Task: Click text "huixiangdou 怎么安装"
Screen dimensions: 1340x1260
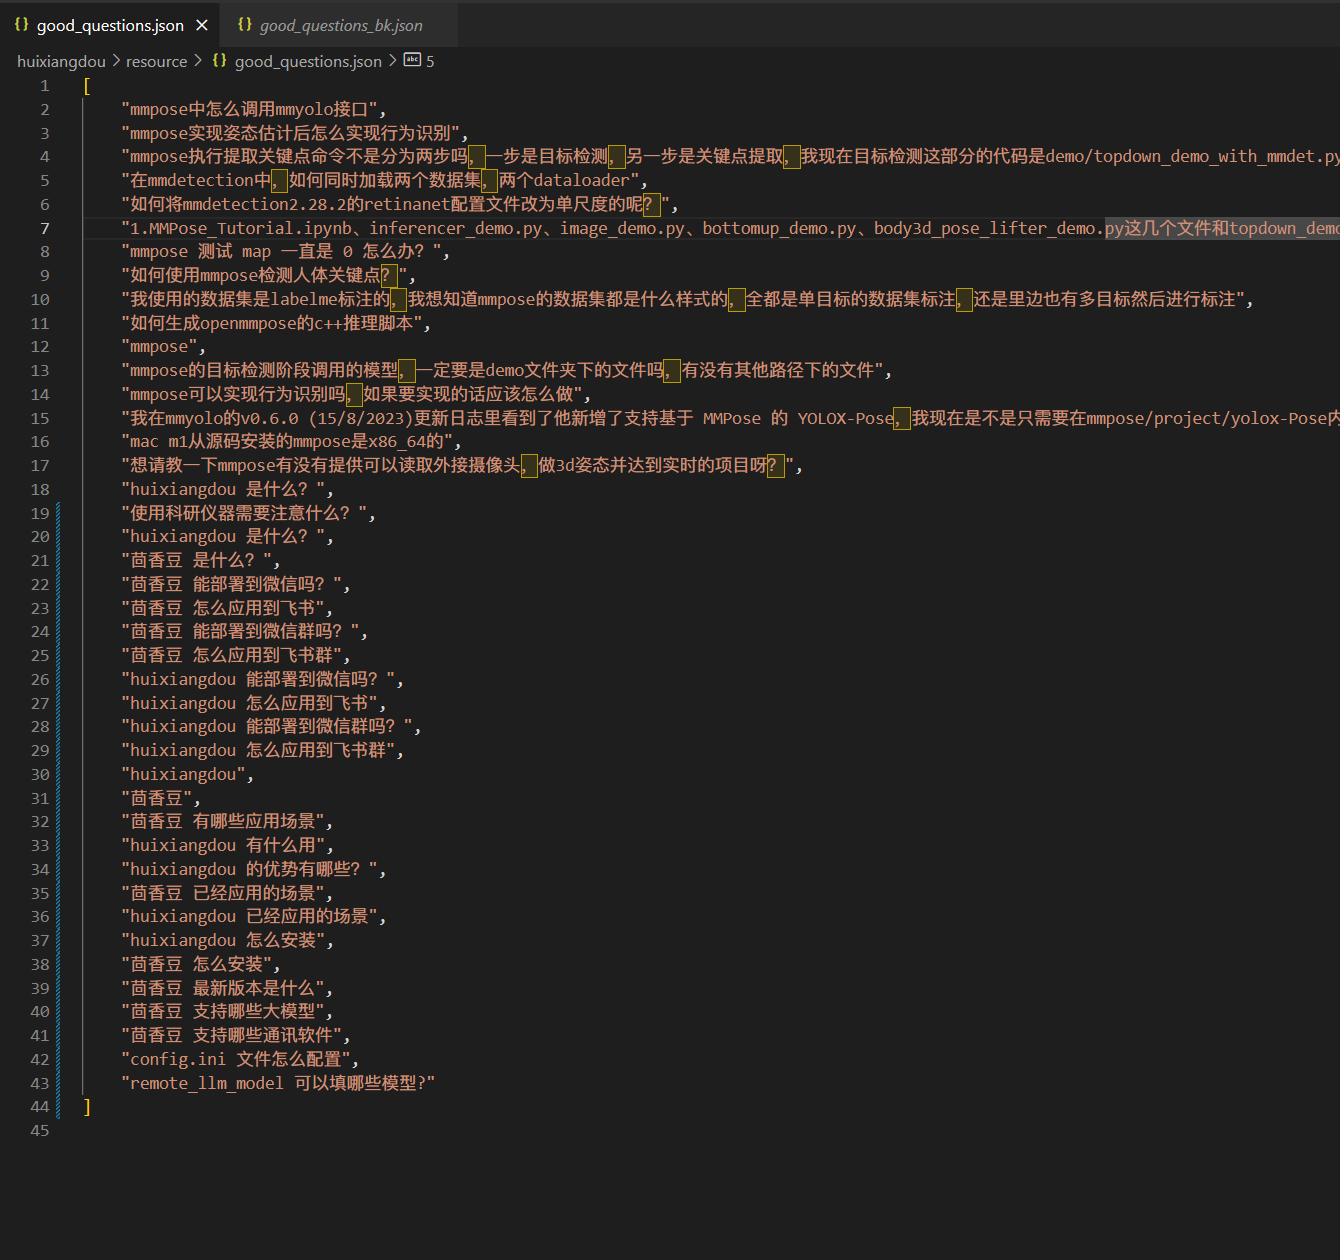Action: click(x=227, y=941)
